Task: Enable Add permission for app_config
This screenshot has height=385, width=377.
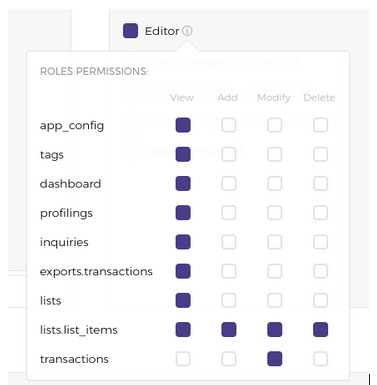Action: 229,125
